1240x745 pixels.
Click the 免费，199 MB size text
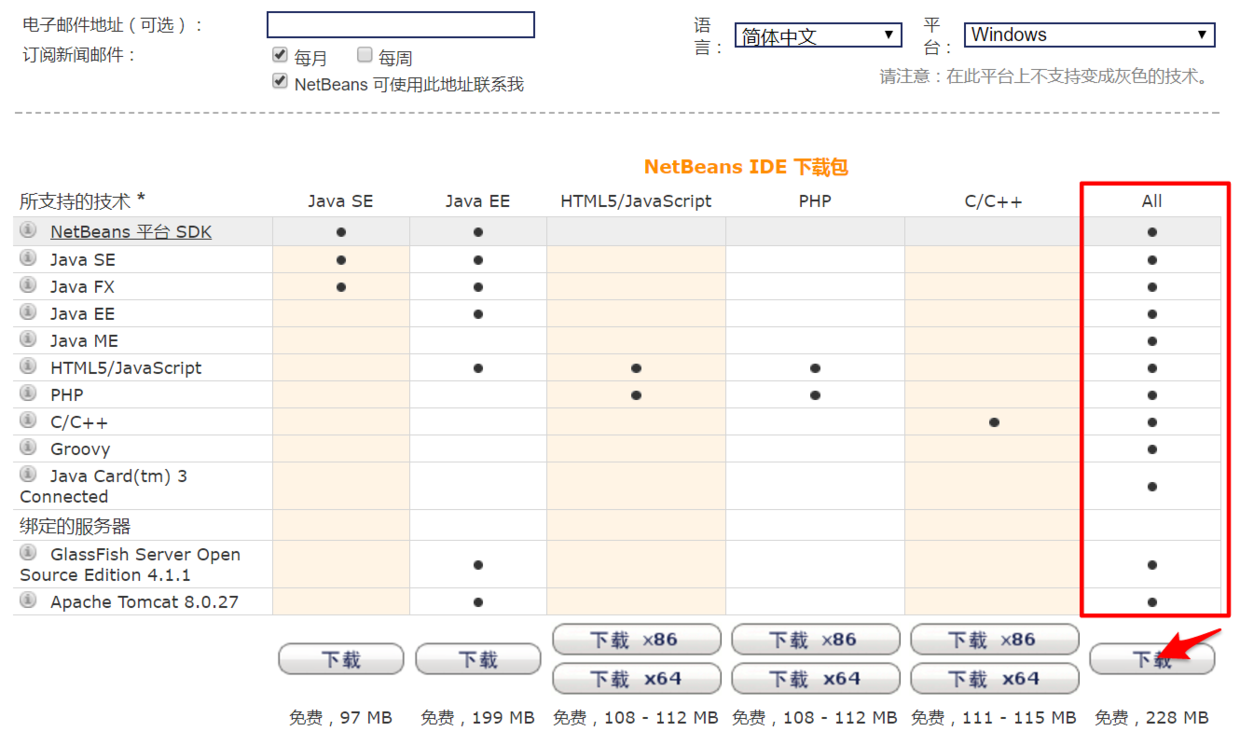click(478, 718)
